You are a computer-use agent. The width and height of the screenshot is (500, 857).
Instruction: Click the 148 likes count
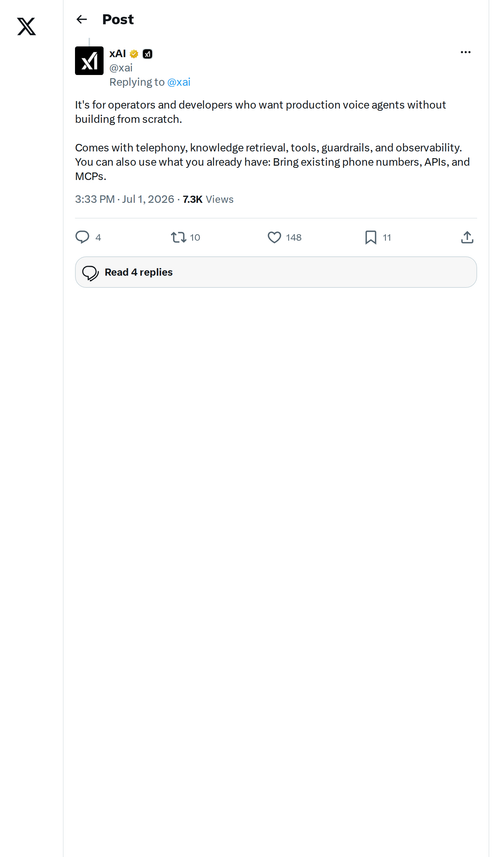293,238
